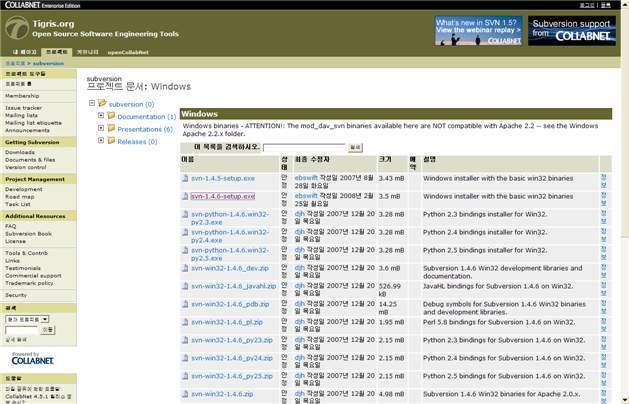
Task: Click file icon beside svn-win32-1.4.6_py25.zip
Action: tap(185, 376)
